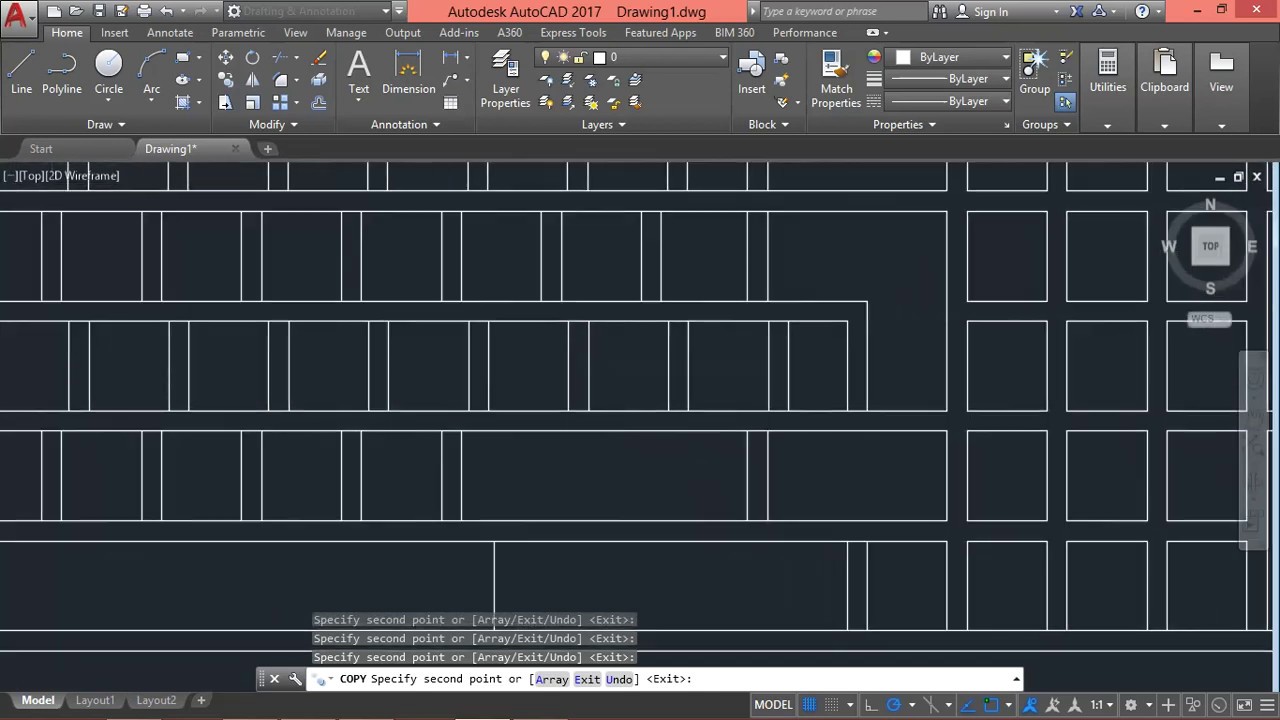Select the Dimension tool
Viewport: 1280px width, 720px height.
(408, 72)
